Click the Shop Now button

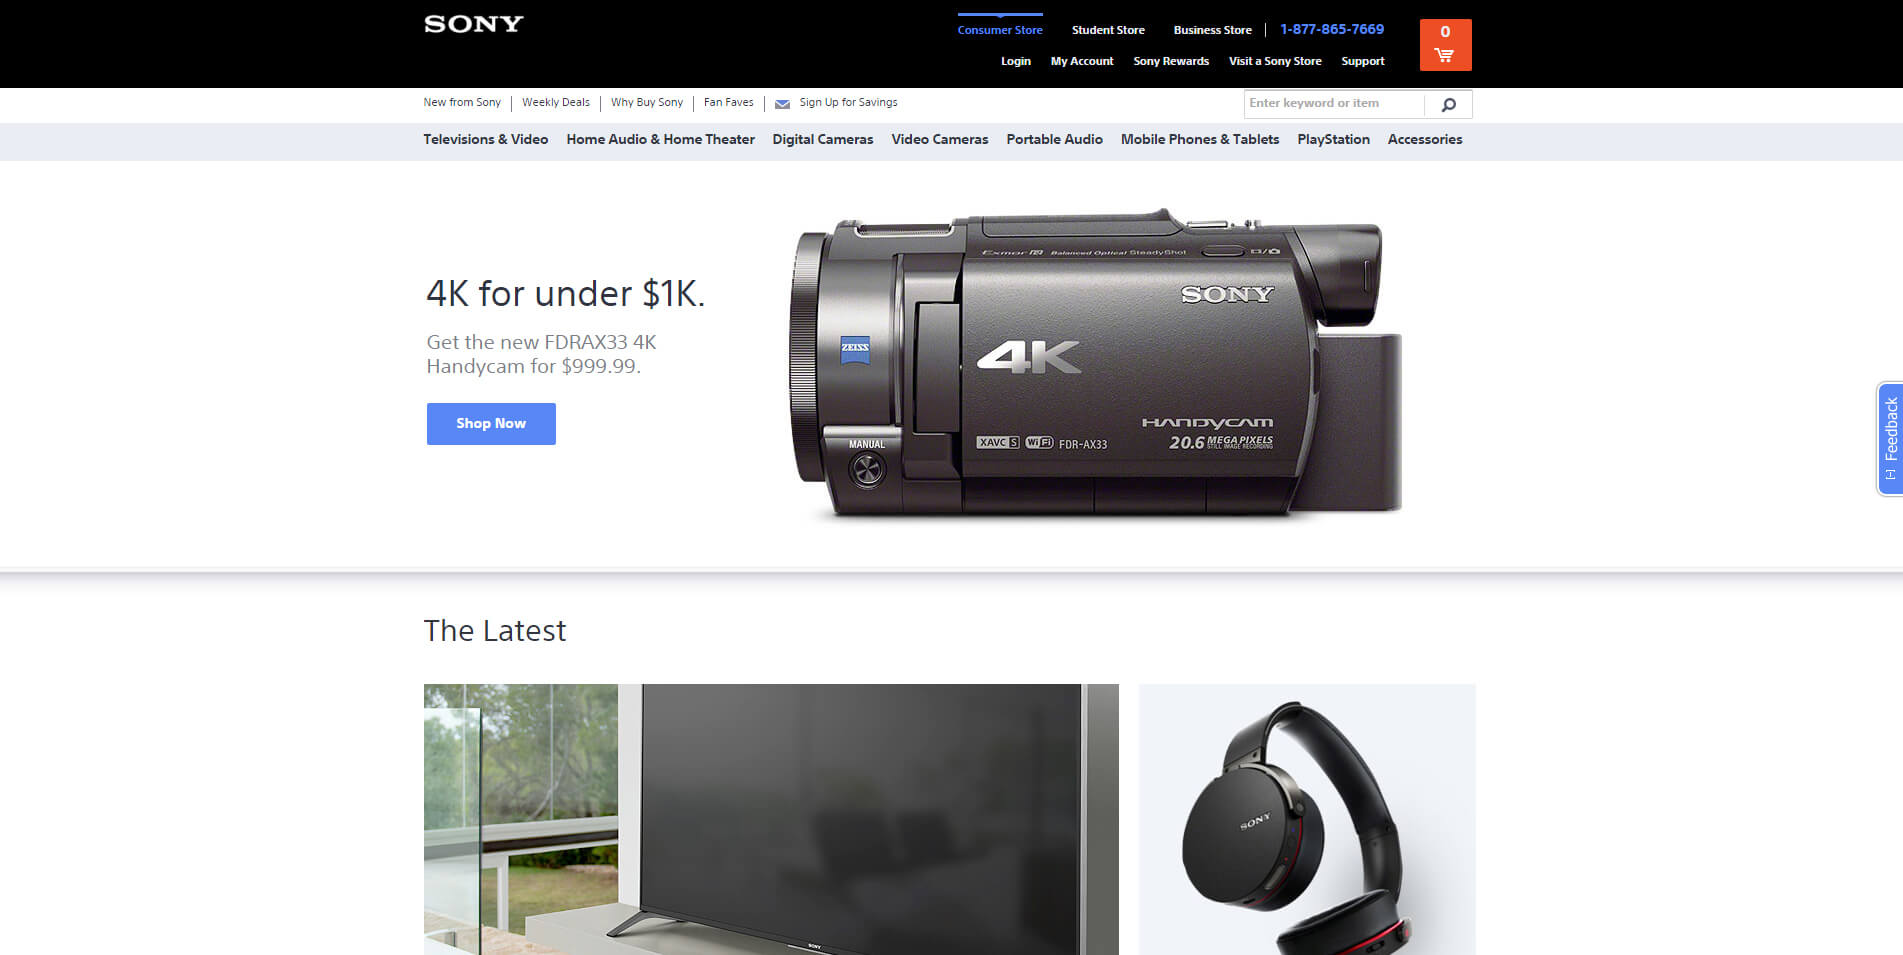click(x=491, y=424)
